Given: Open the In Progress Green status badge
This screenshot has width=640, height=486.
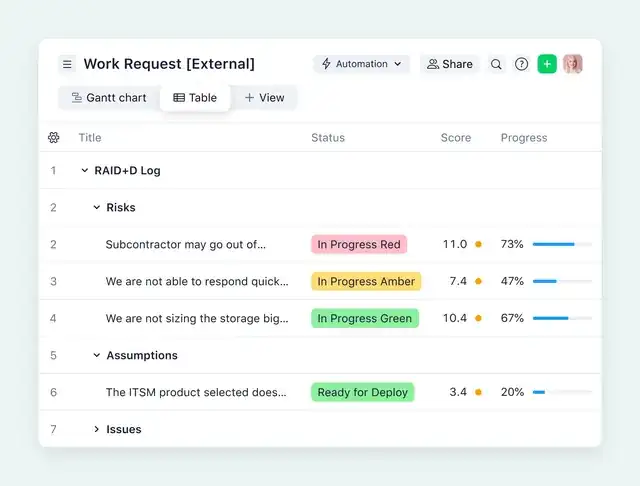Looking at the screenshot, I should coord(364,318).
